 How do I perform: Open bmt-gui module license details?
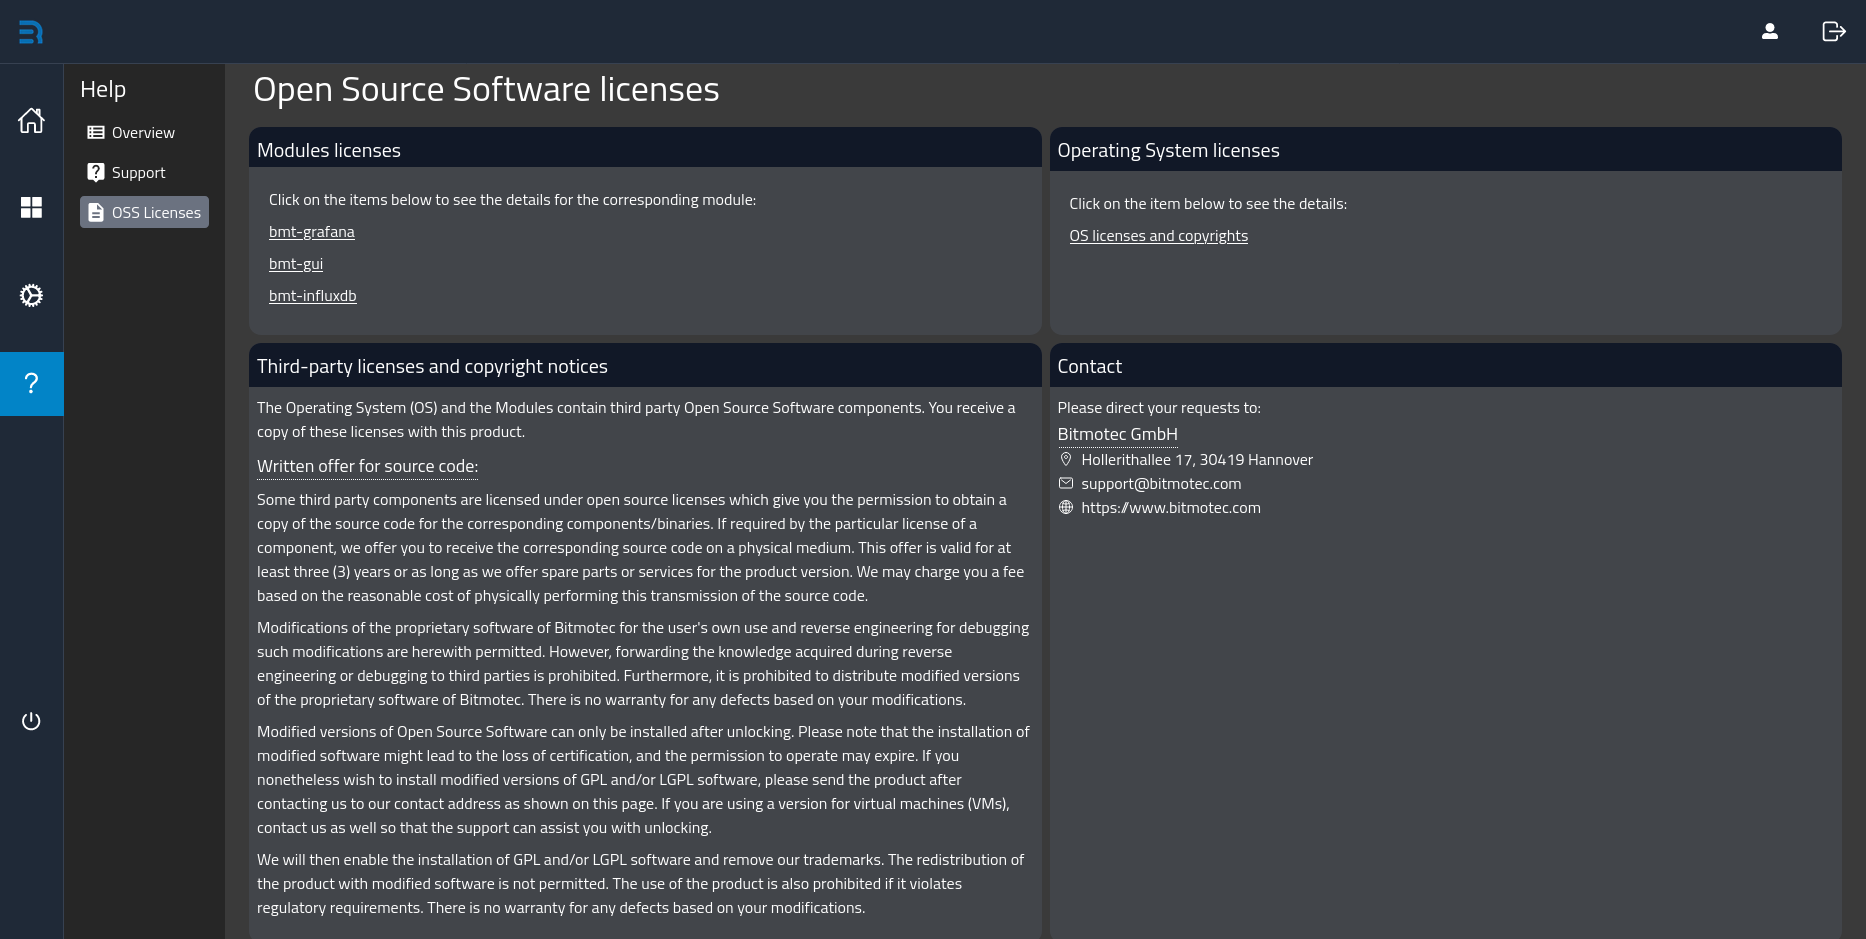tap(296, 264)
